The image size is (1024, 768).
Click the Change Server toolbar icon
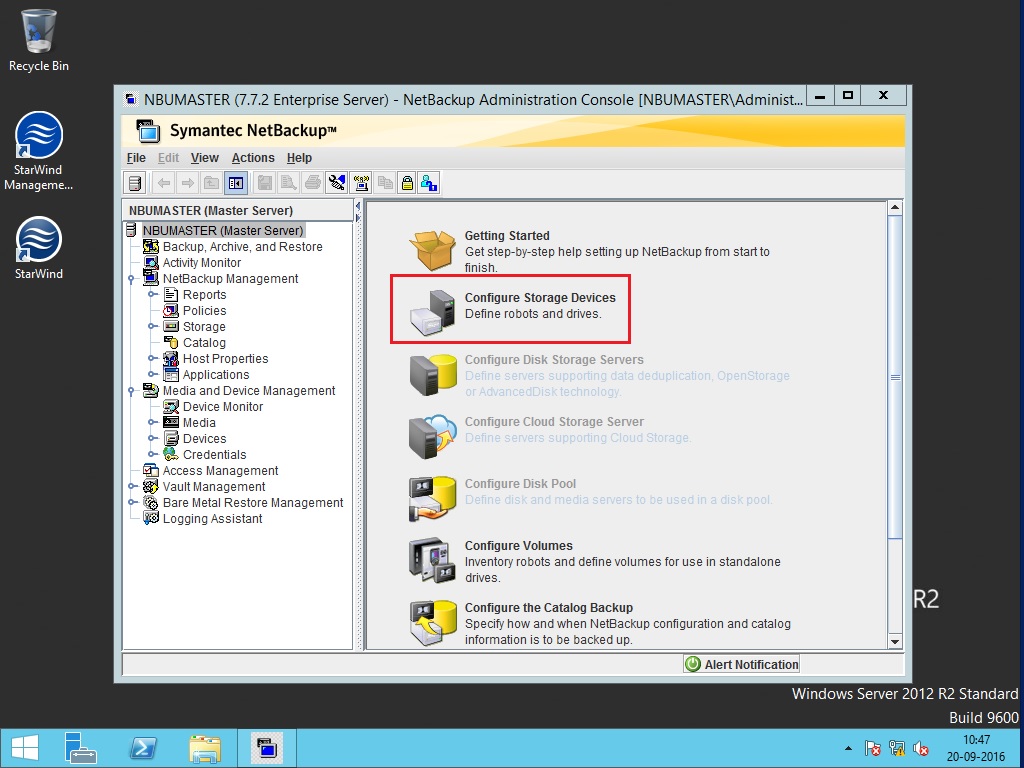coord(133,182)
